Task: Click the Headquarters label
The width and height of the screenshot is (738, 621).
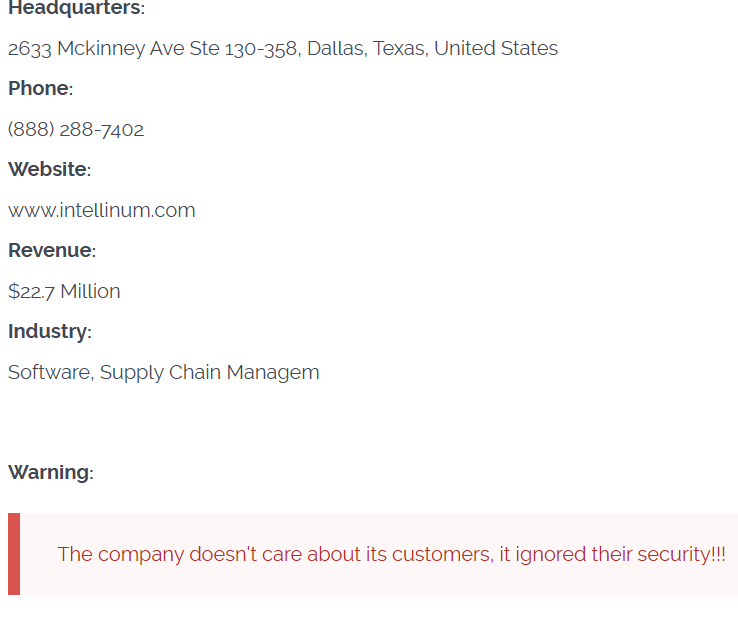Action: point(75,9)
